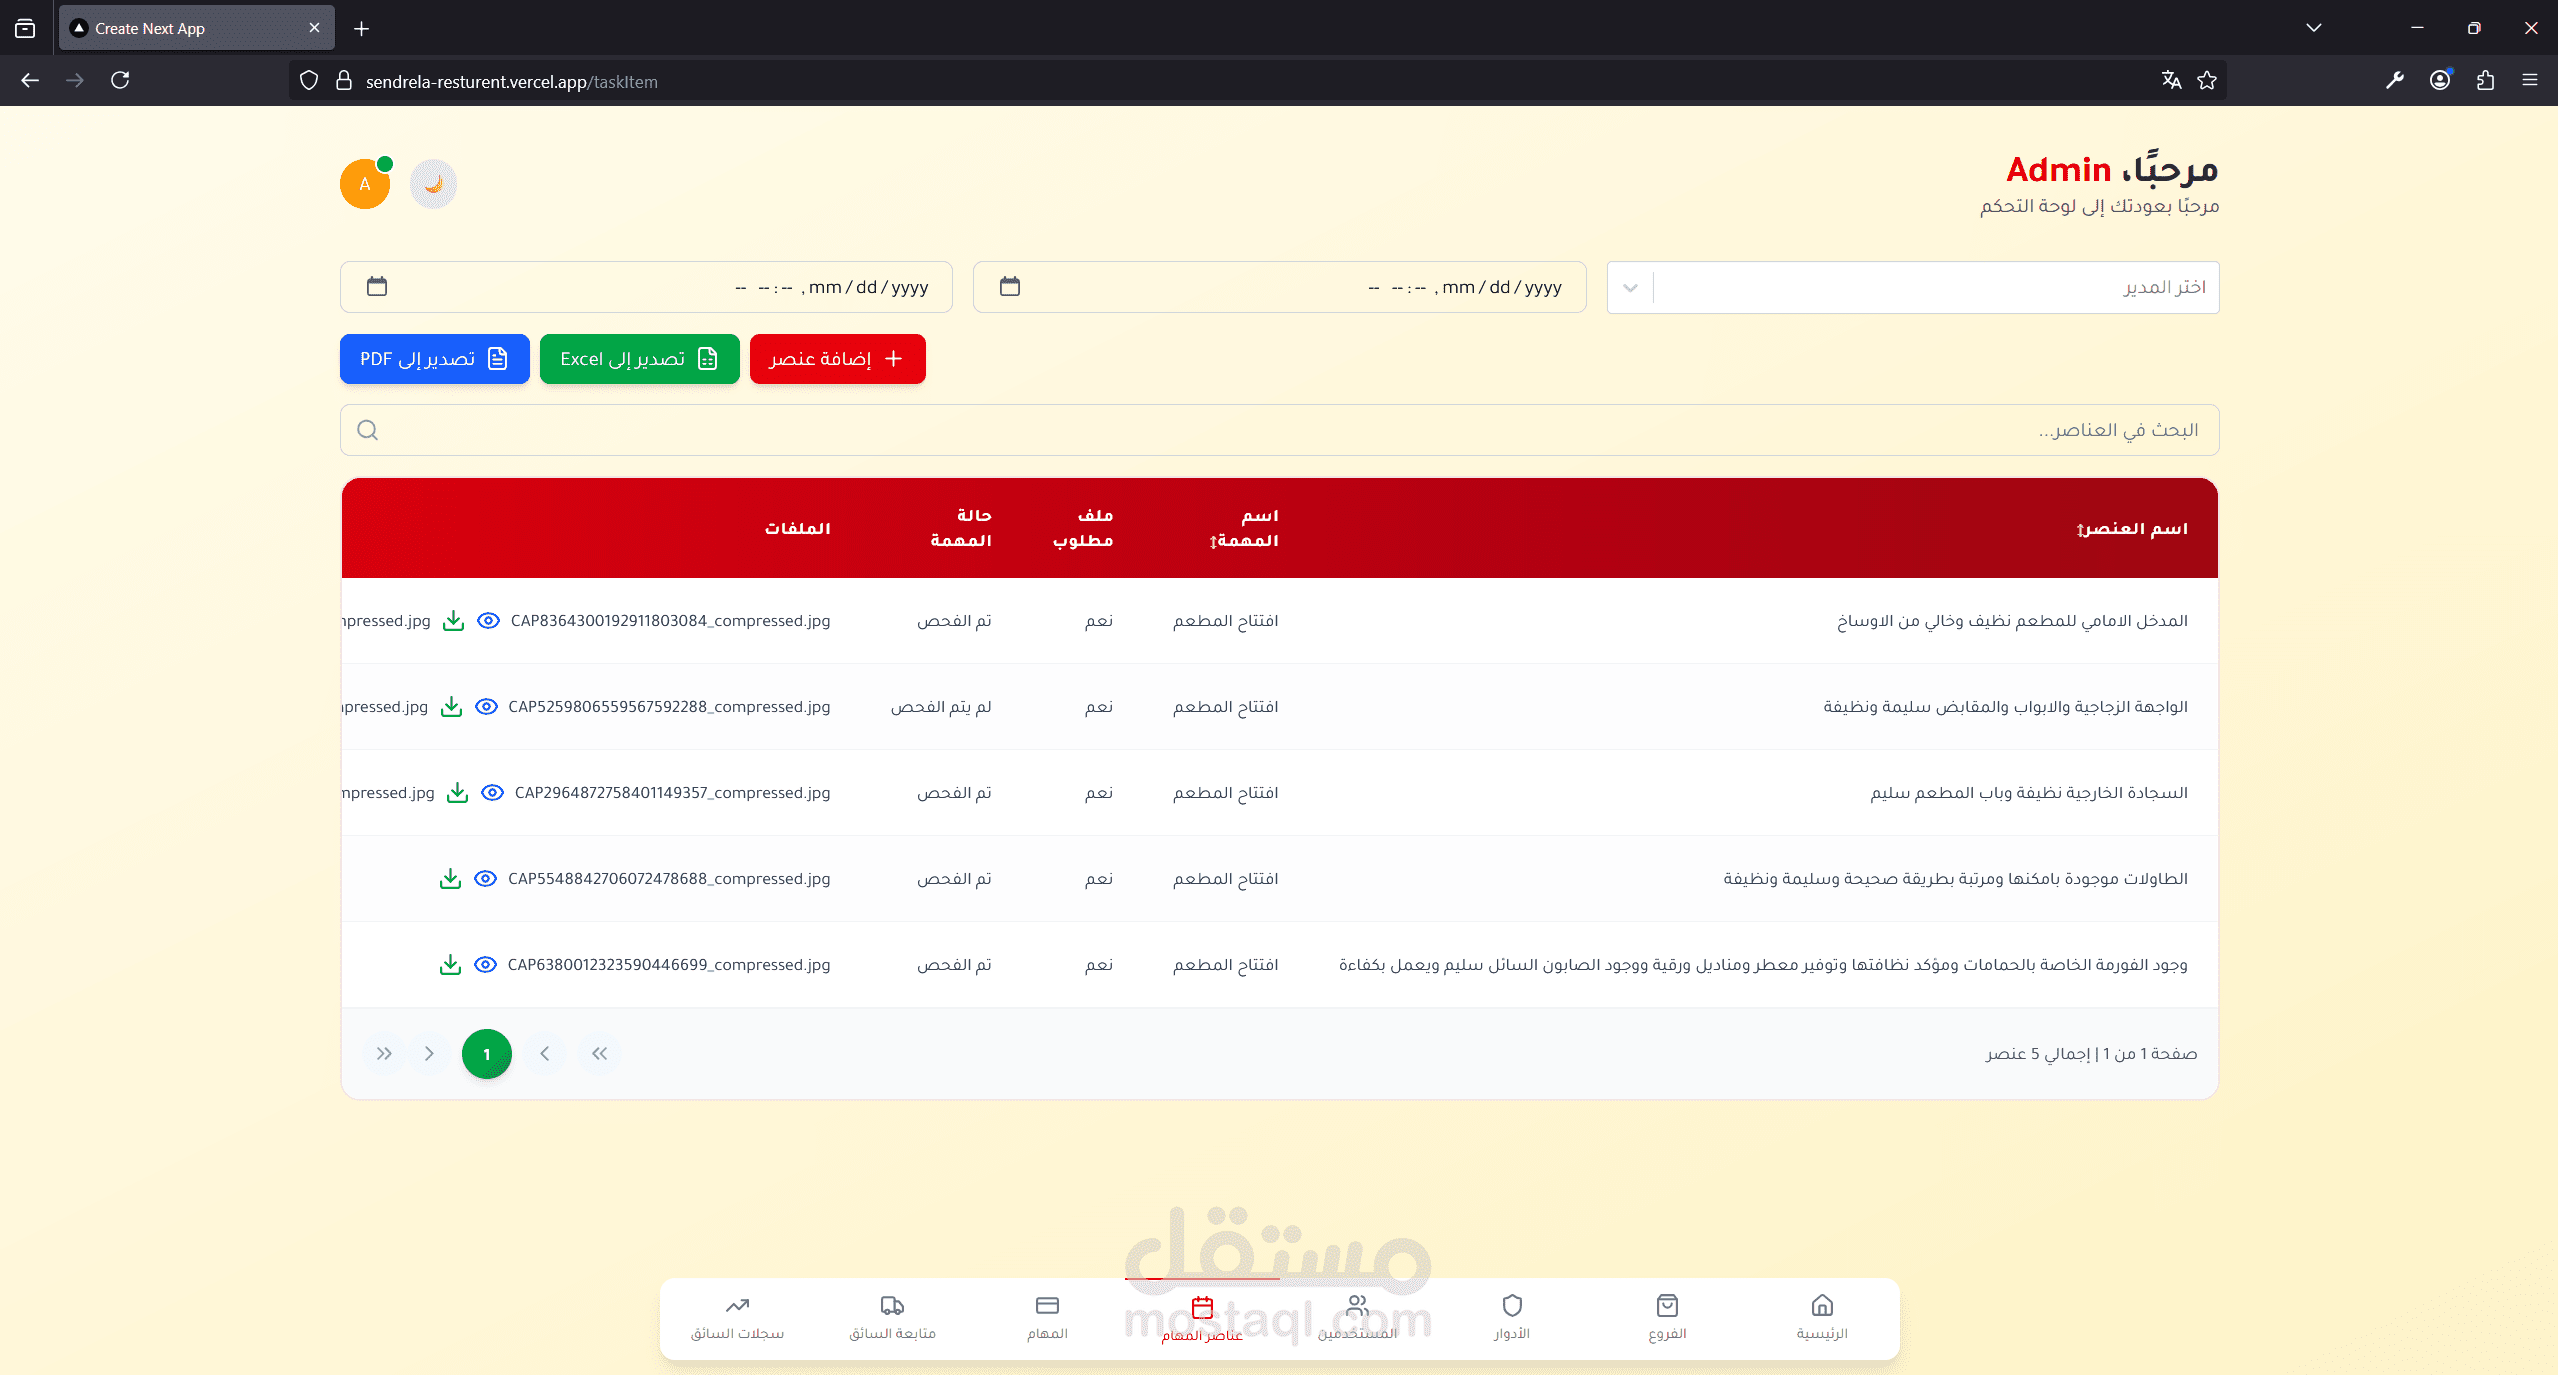Click the address bar URL

pyautogui.click(x=511, y=82)
